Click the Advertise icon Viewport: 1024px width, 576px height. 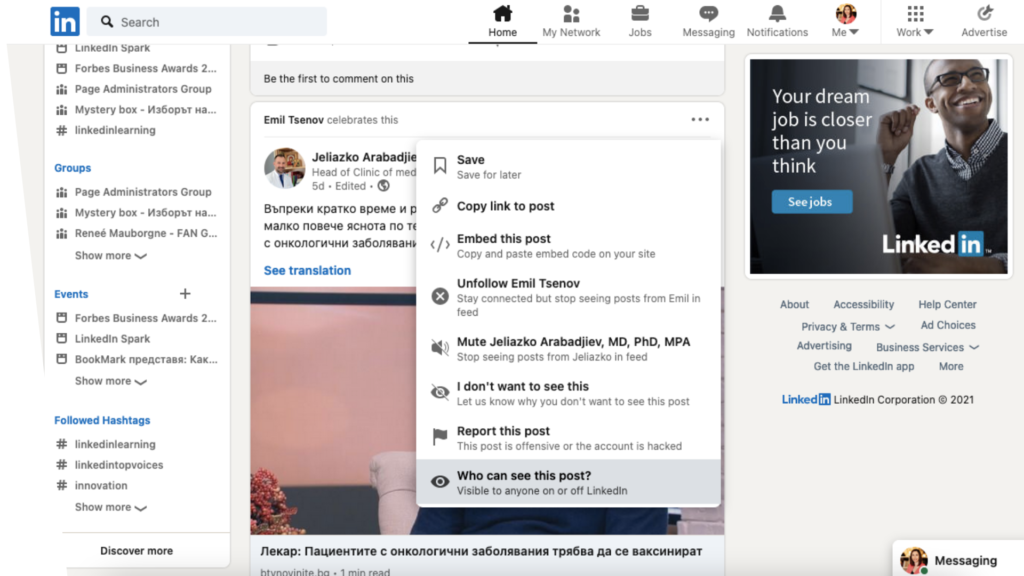[x=984, y=14]
